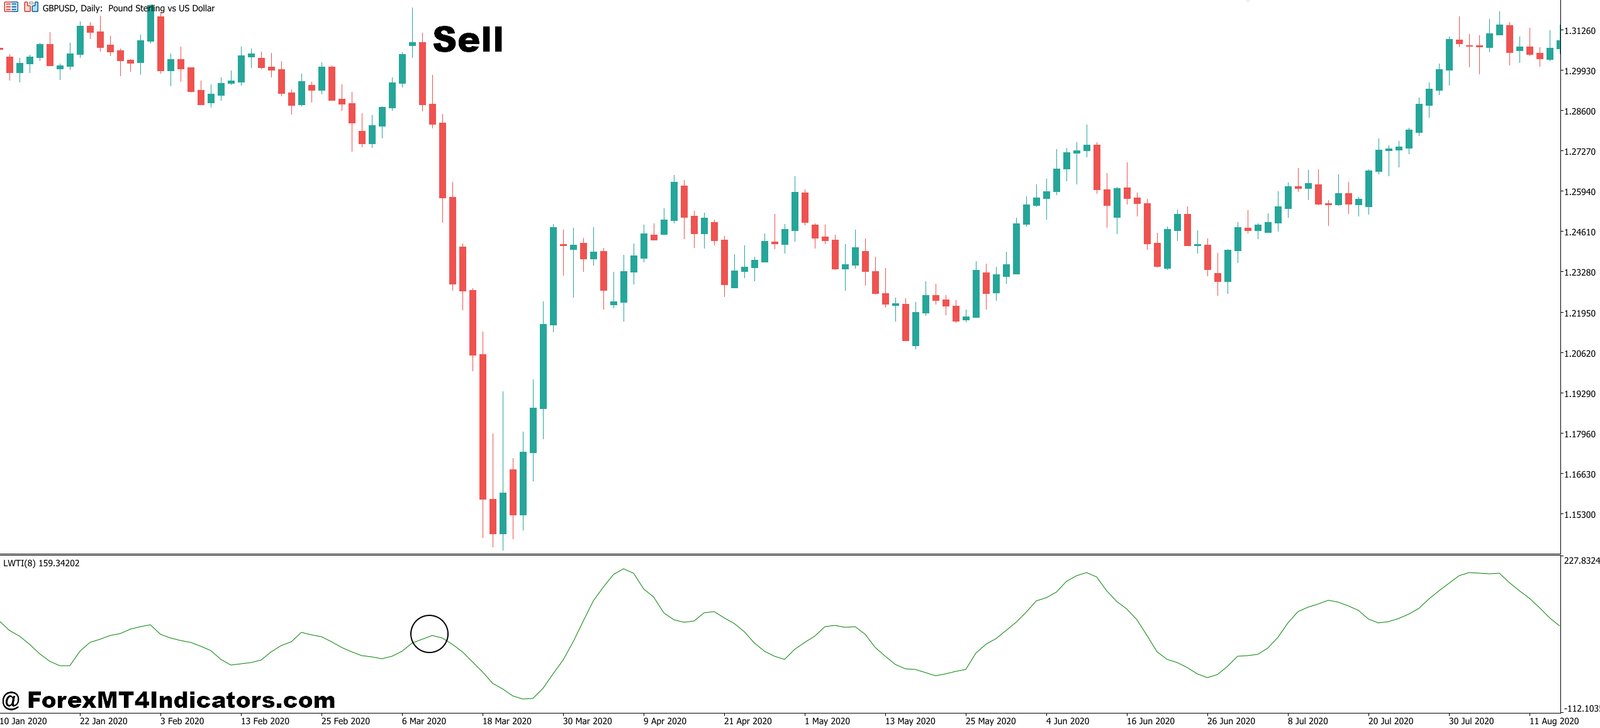Select the 10 Jan 2020 date label
The height and width of the screenshot is (728, 1600).
coord(24,721)
